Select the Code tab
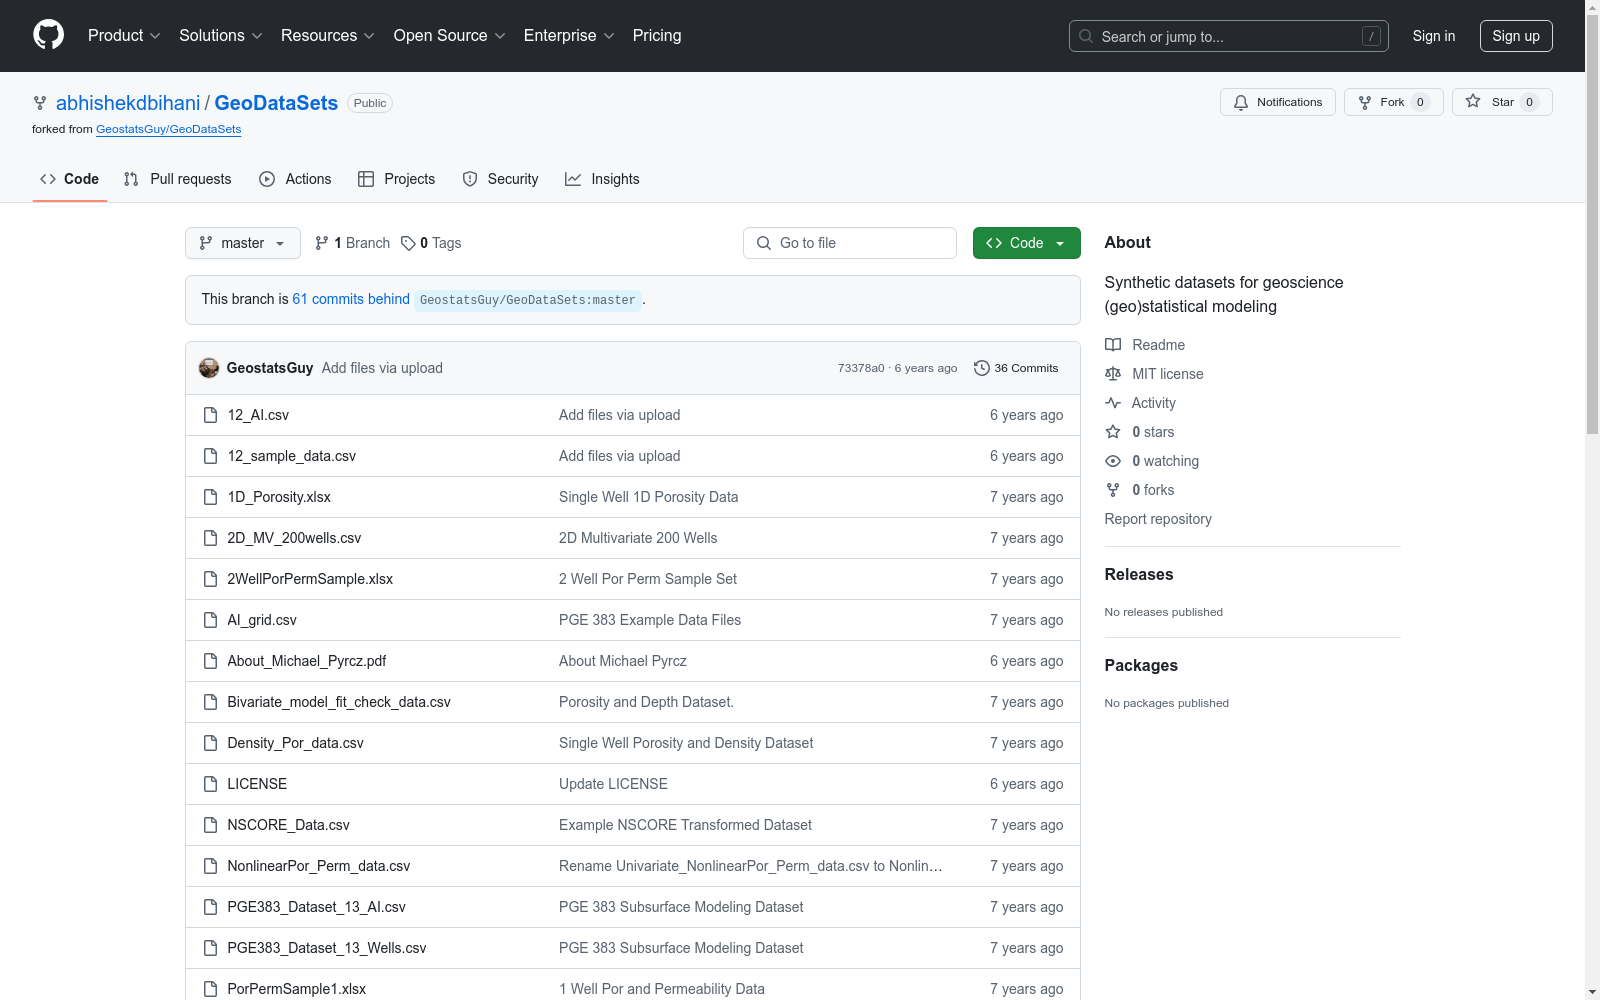Viewport: 1600px width, 1000px height. coord(70,179)
